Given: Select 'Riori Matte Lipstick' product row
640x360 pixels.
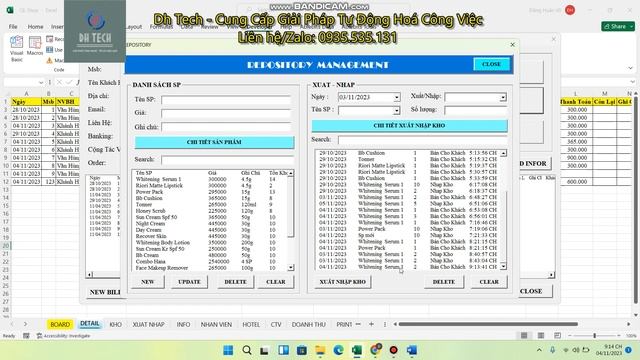Looking at the screenshot, I should 211,185.
